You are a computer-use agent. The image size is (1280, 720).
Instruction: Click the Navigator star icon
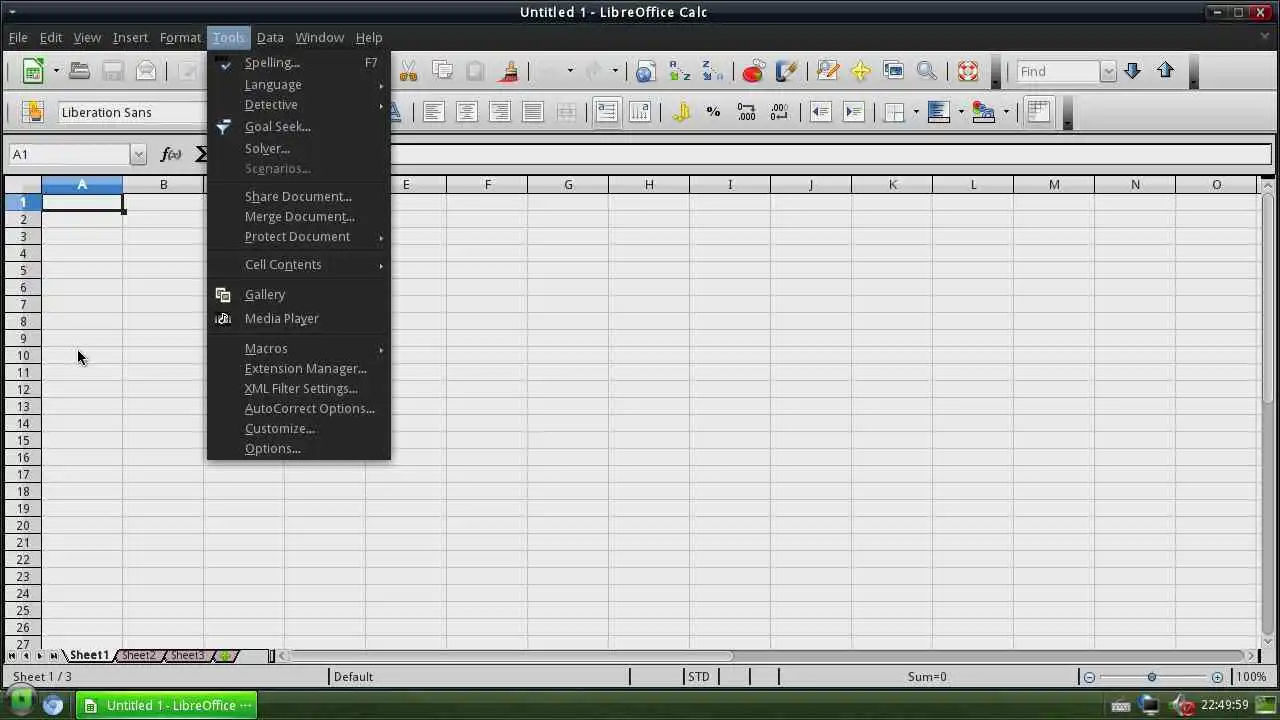coord(860,71)
